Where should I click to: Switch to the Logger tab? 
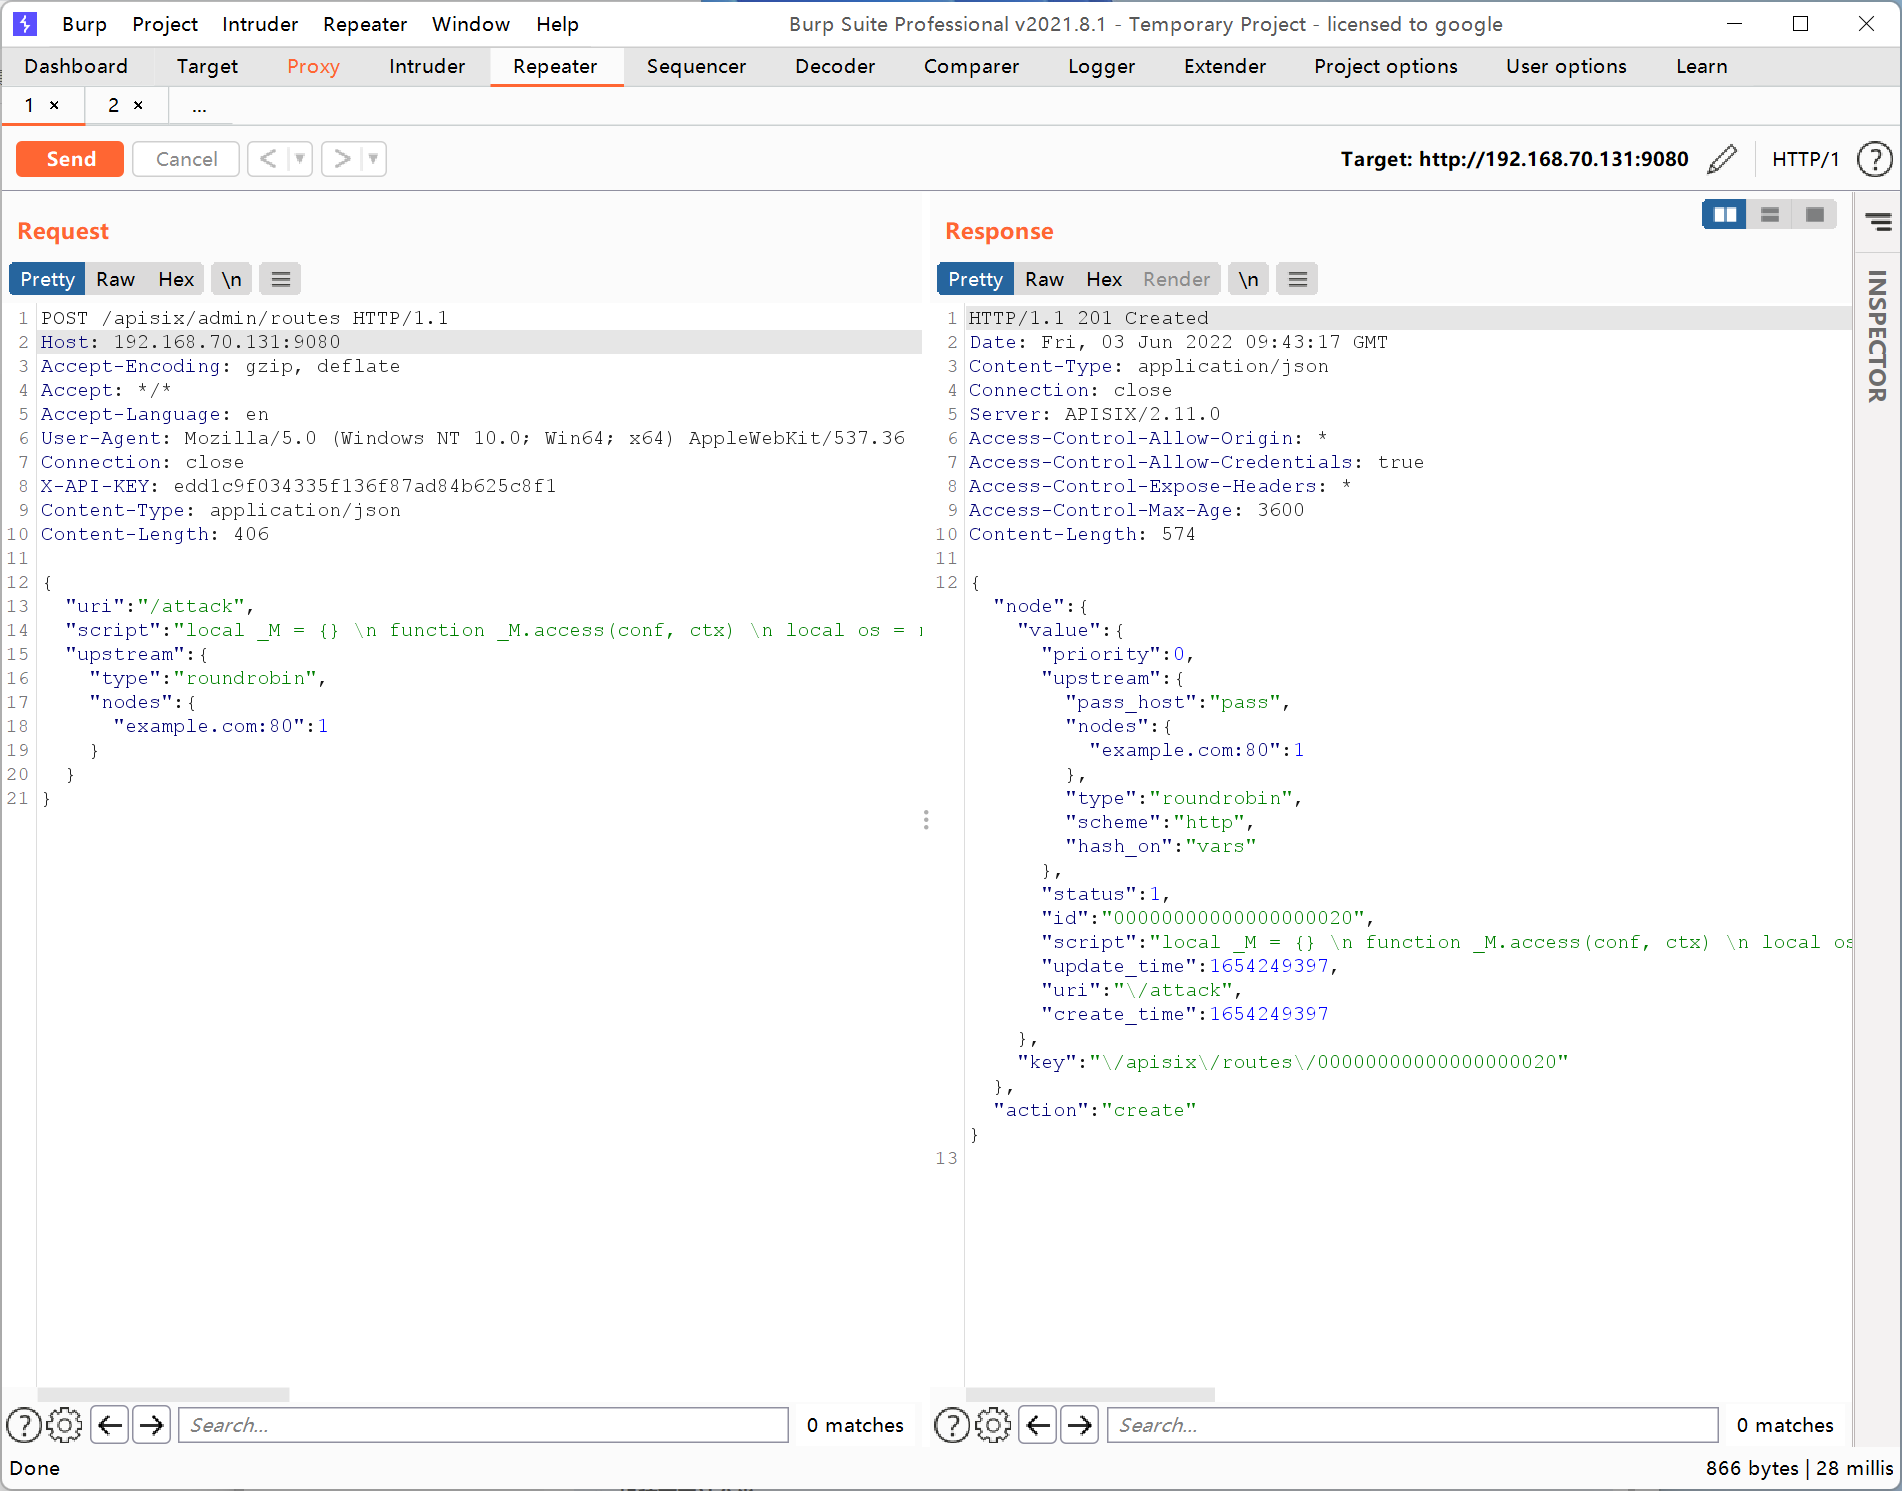[x=1101, y=66]
